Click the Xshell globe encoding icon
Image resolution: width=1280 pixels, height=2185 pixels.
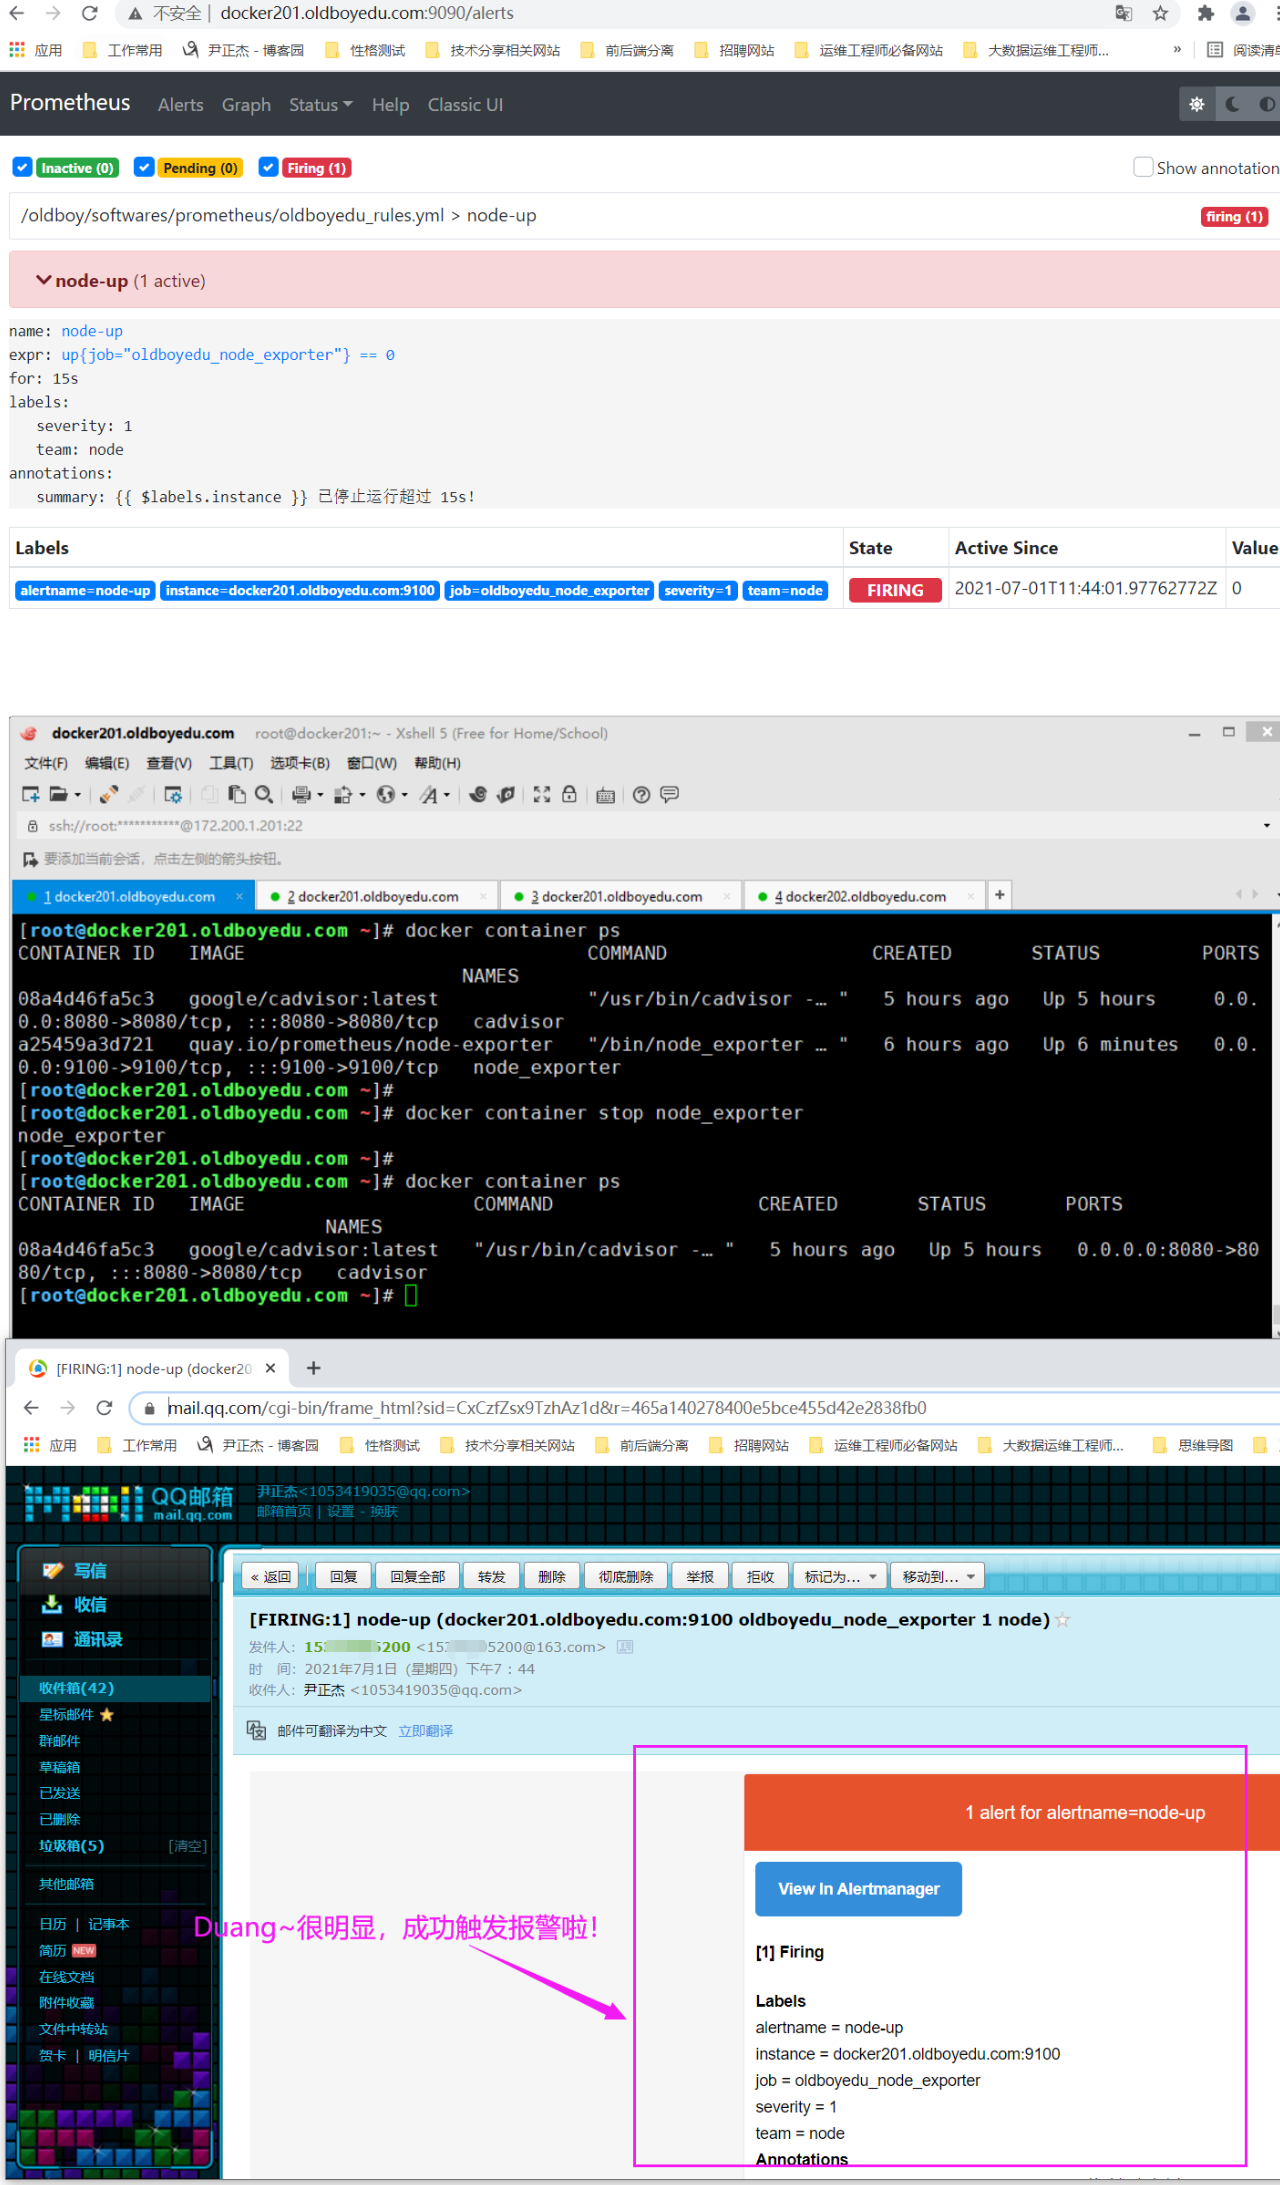point(386,795)
